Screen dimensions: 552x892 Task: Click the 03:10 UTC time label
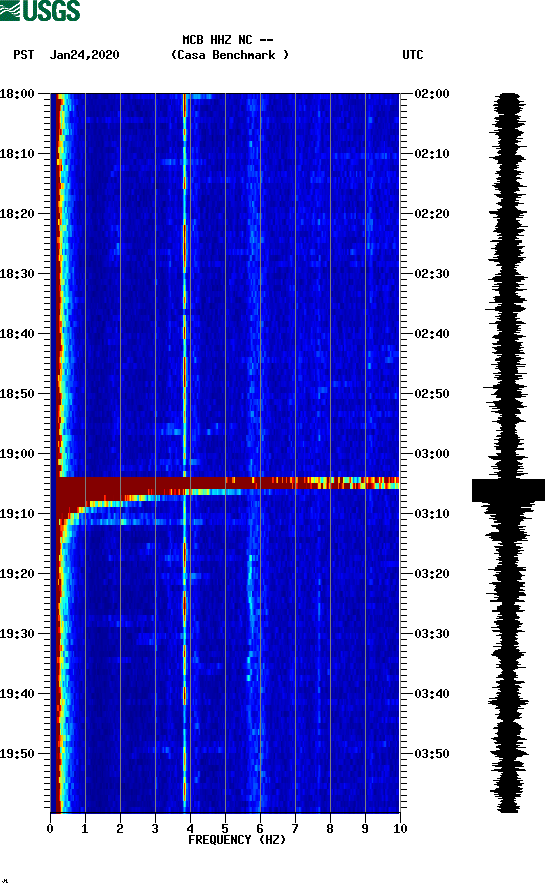[x=432, y=514]
